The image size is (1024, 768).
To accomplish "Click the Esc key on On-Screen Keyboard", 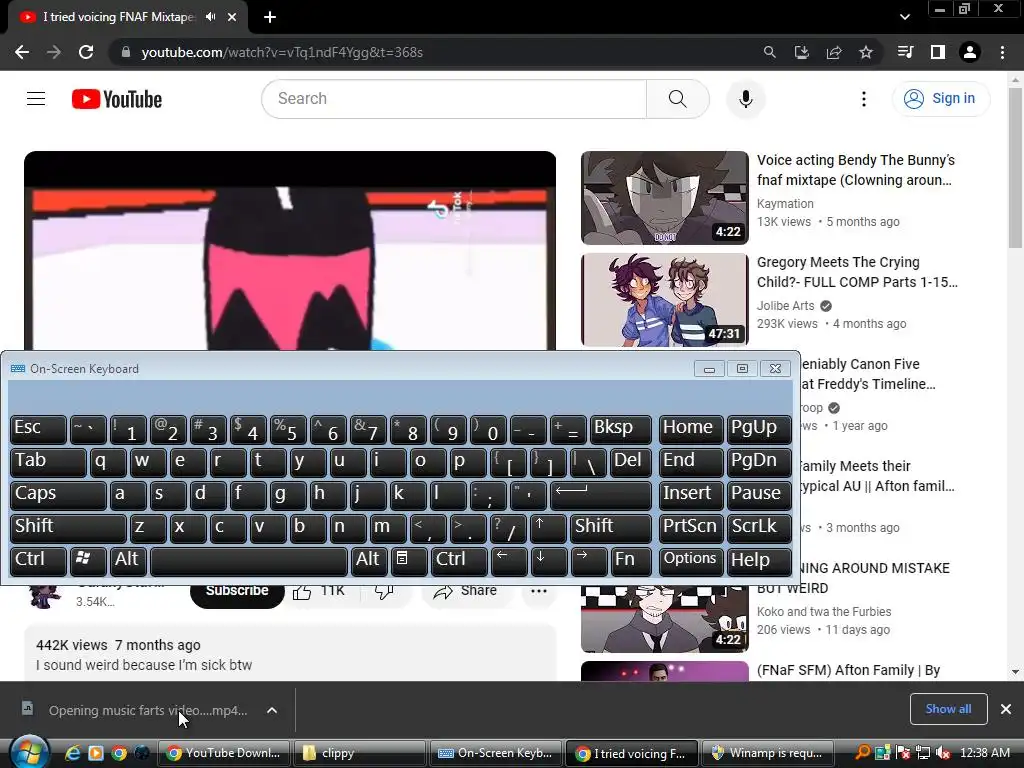I will coord(39,429).
